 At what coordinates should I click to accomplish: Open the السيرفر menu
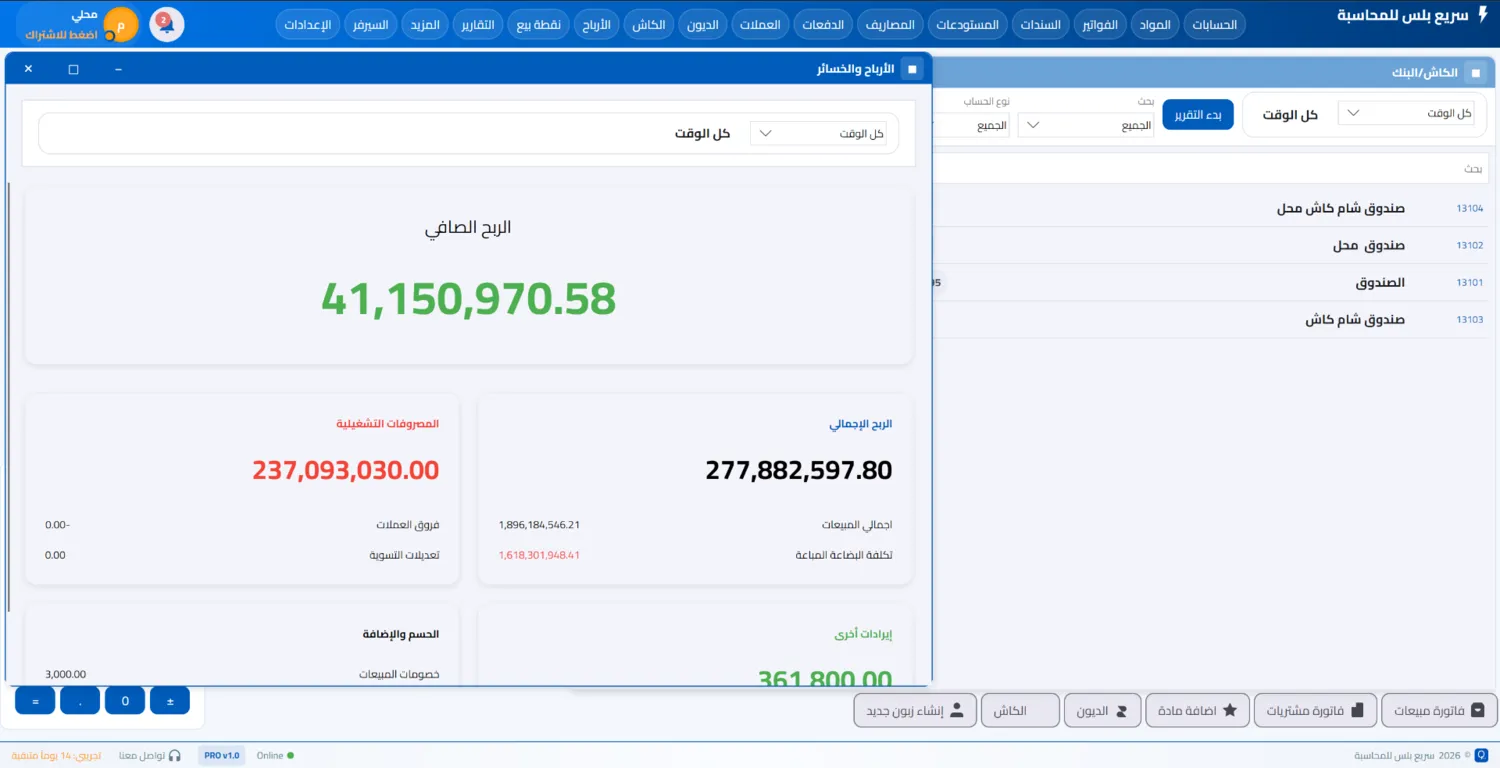point(371,25)
